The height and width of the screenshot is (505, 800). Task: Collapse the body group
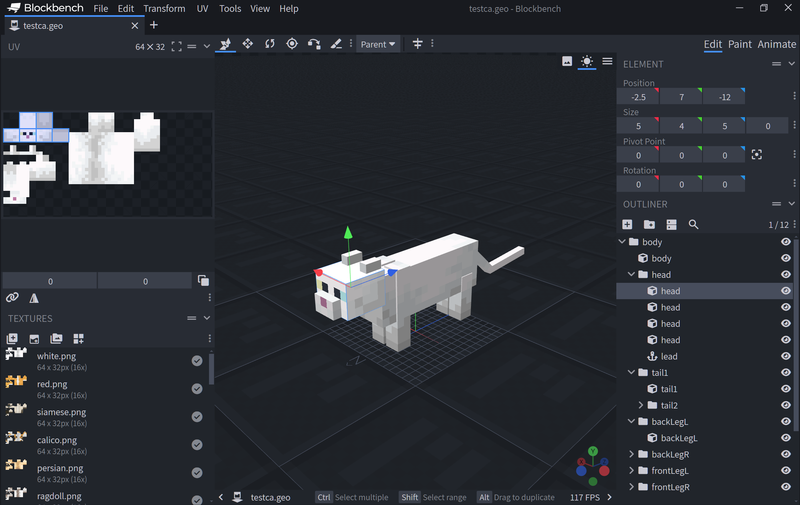pos(622,241)
